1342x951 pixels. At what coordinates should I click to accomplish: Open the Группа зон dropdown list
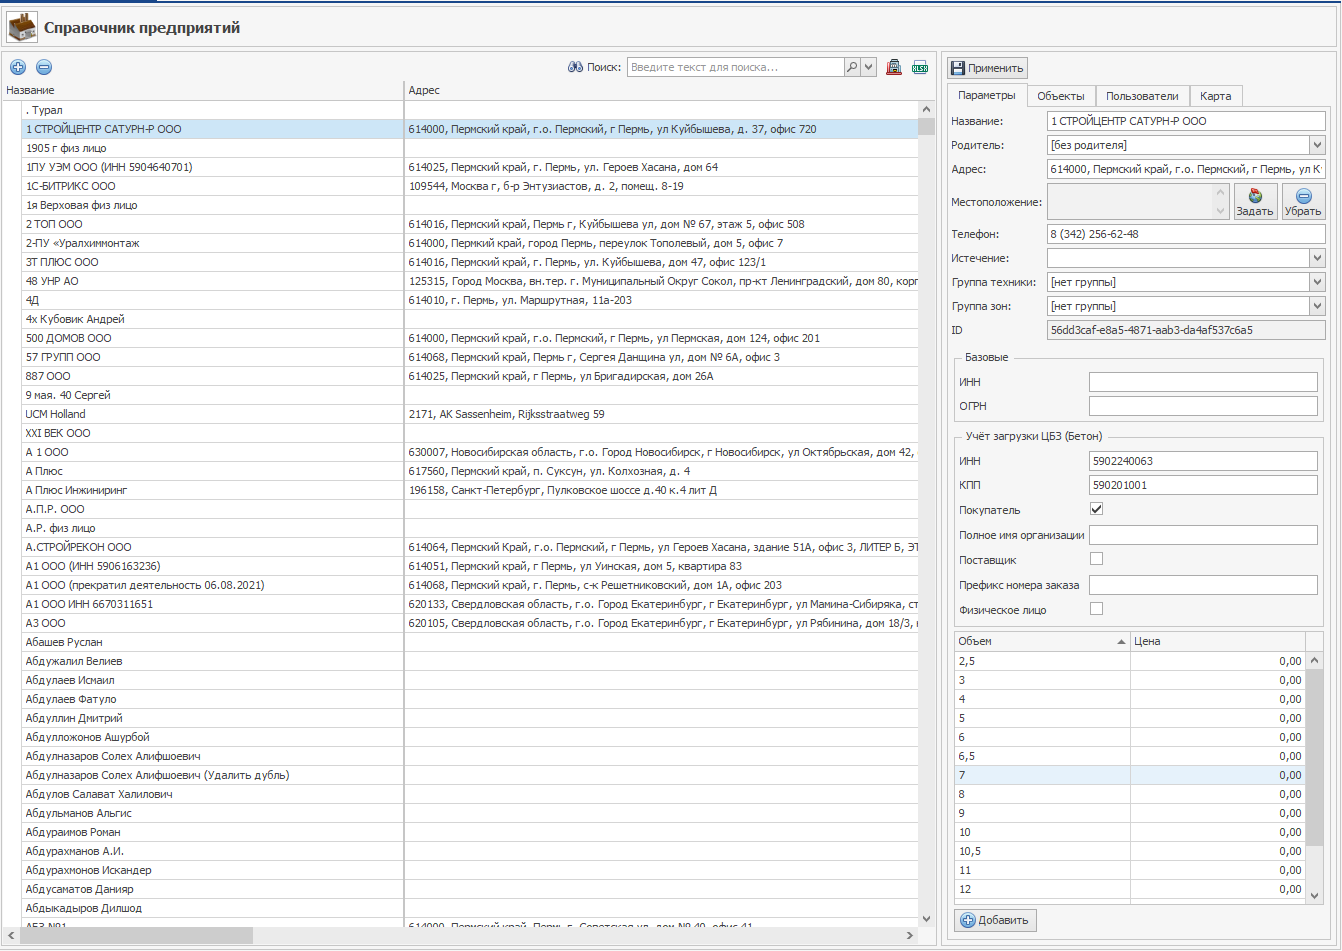(x=1317, y=307)
